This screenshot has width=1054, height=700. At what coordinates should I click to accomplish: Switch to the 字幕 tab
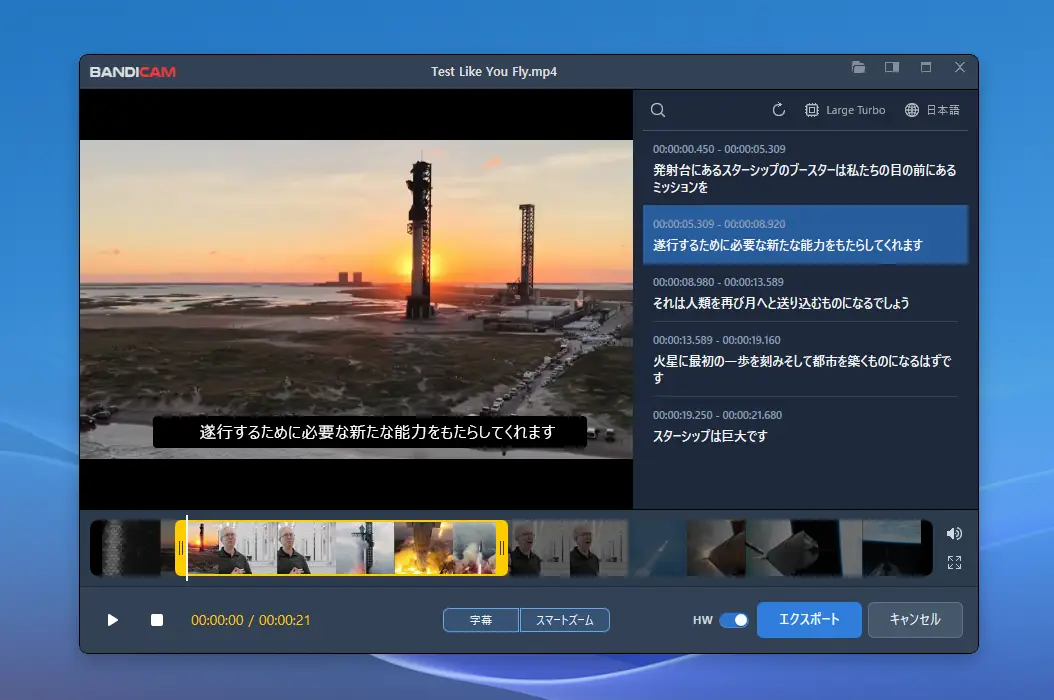481,620
